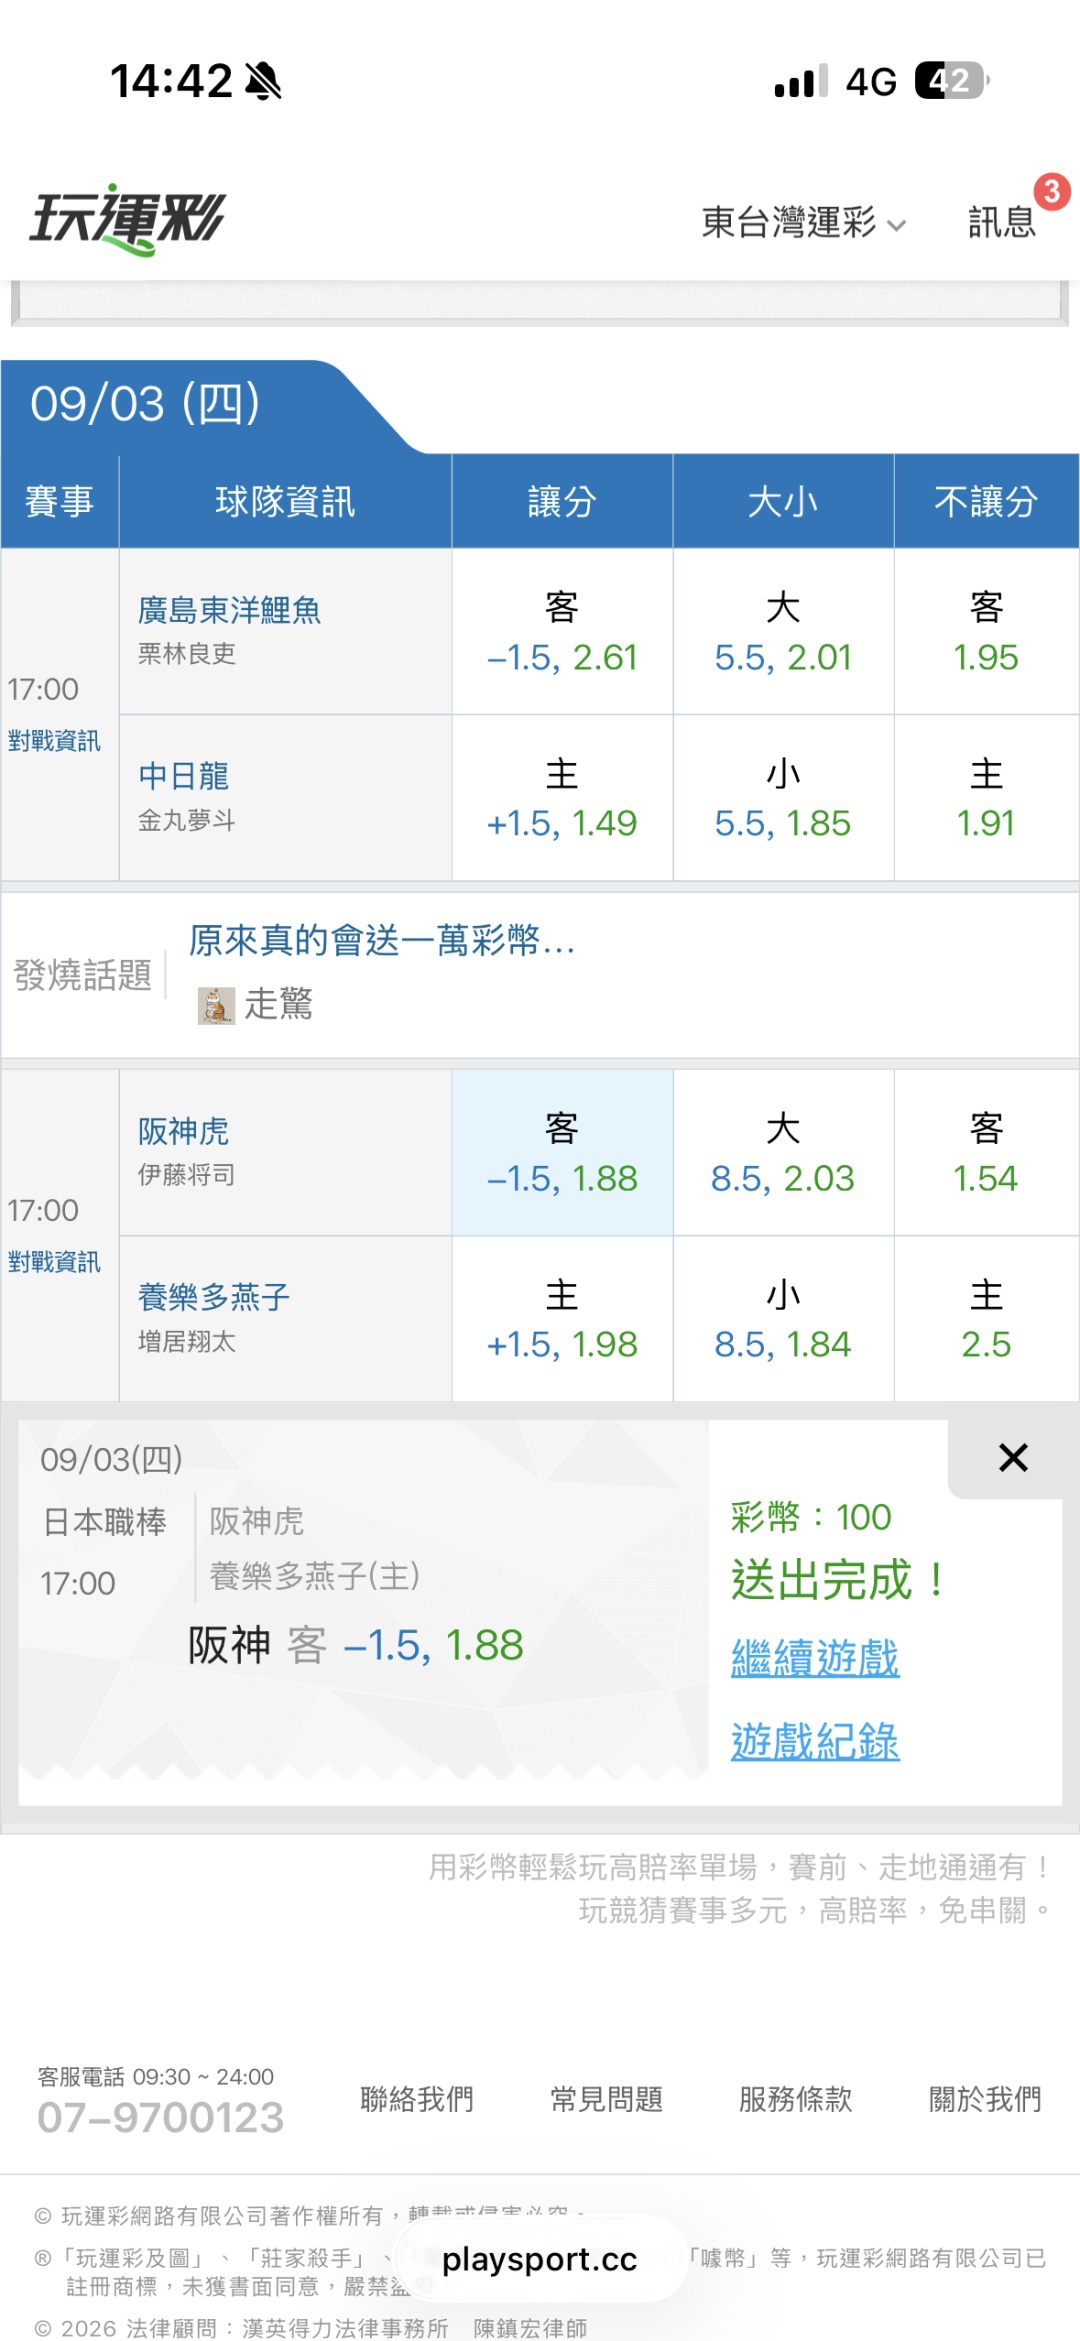The width and height of the screenshot is (1080, 2341).
Task: Close the bet slip with the X
Action: (1013, 1458)
